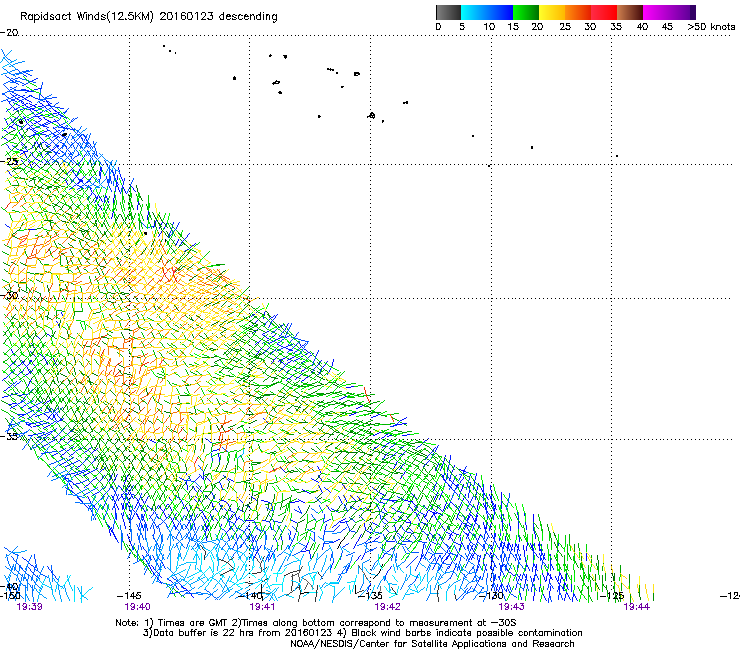Select the green 15-20 knots legend segment
Screen dimensions: 740x650
point(526,12)
